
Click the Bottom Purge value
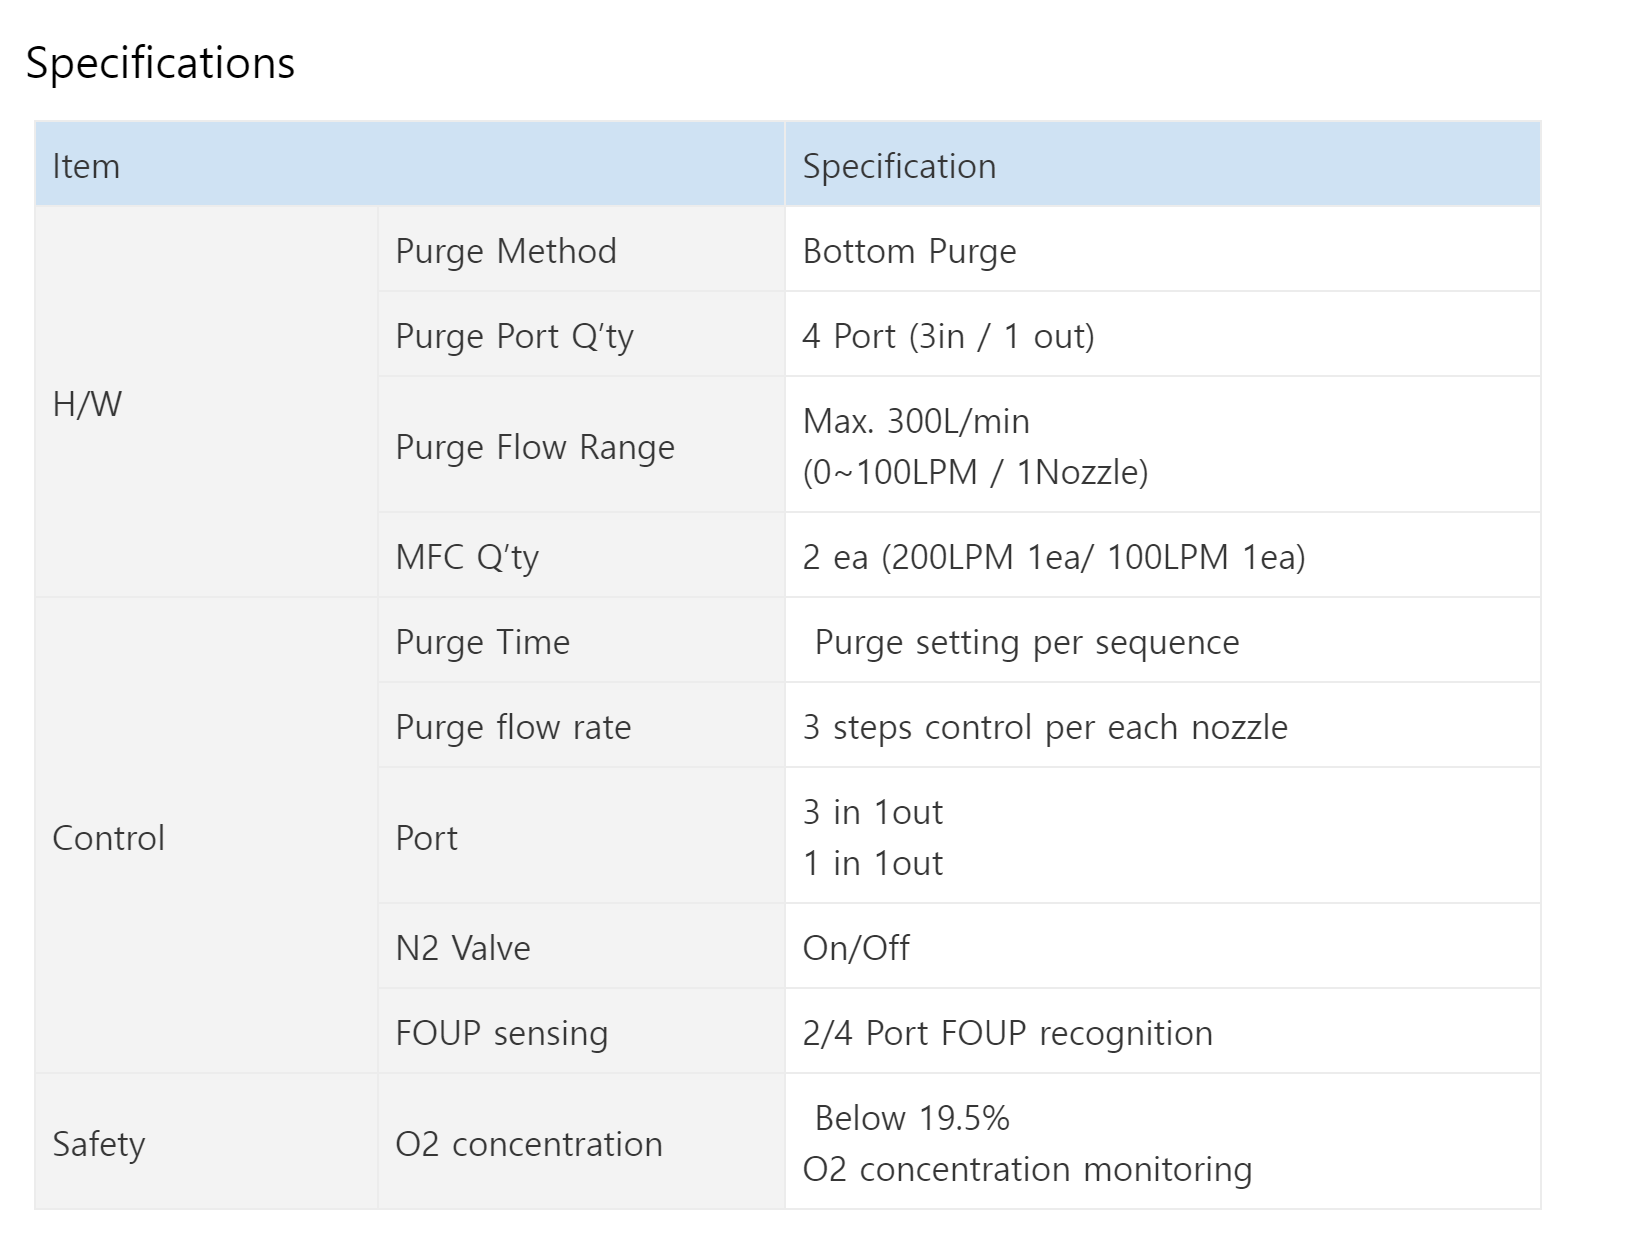[909, 251]
